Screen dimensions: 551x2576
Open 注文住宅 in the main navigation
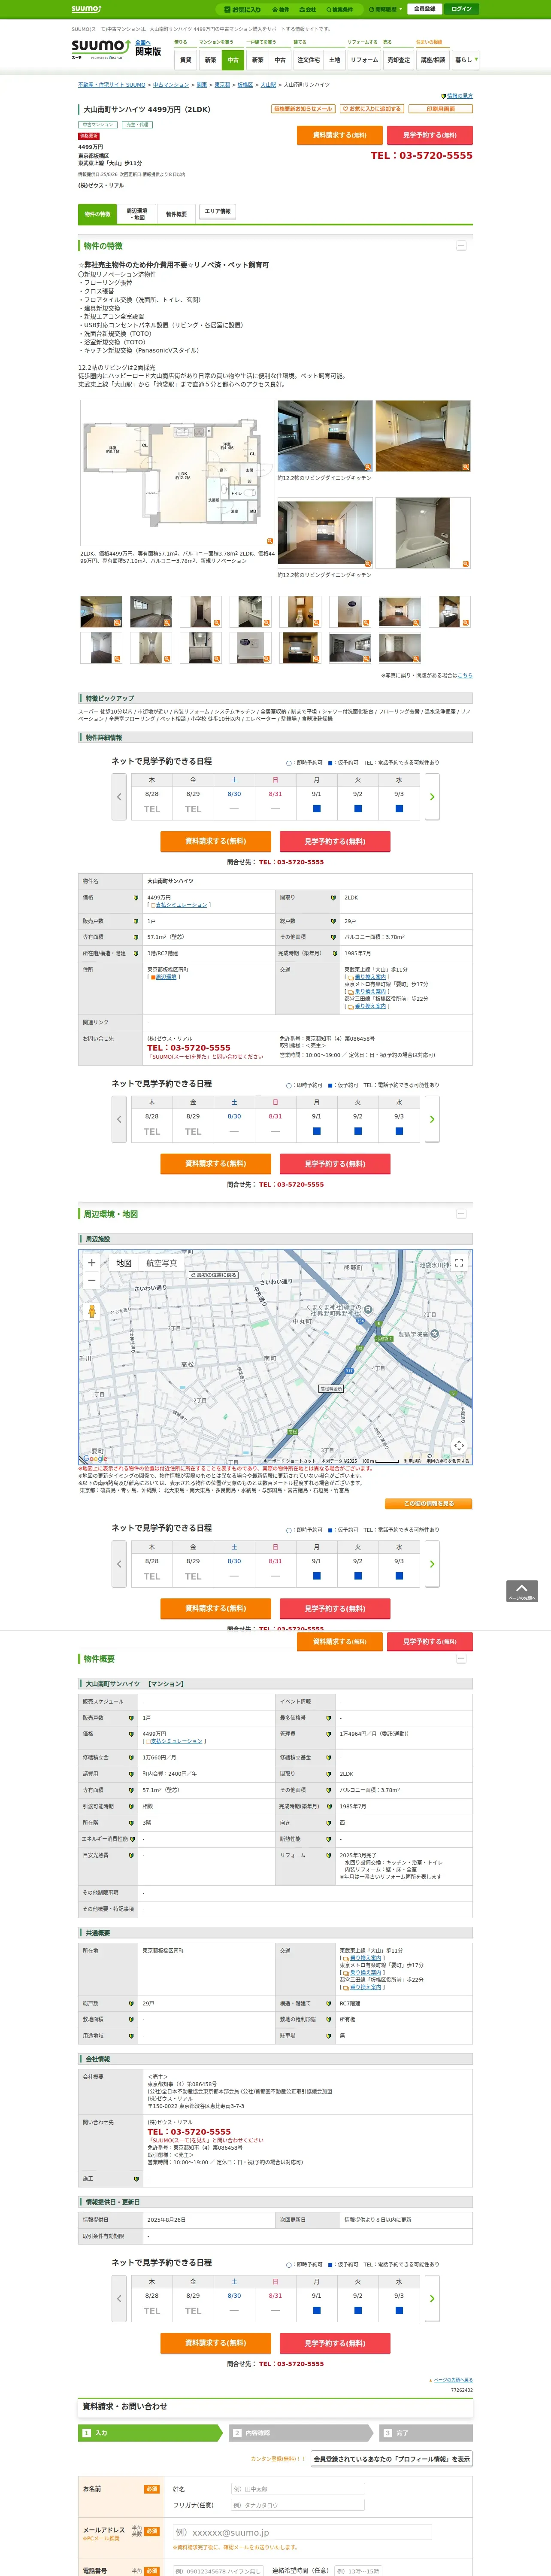tap(308, 60)
